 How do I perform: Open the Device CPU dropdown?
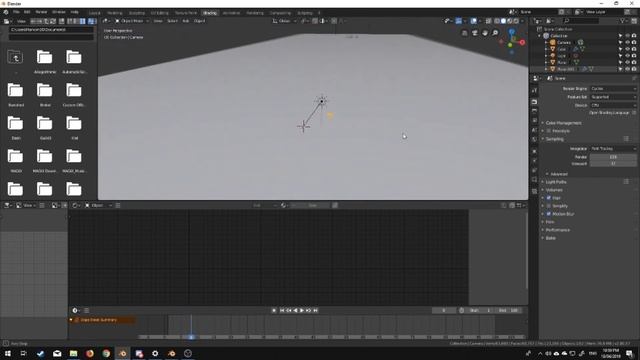(613, 105)
